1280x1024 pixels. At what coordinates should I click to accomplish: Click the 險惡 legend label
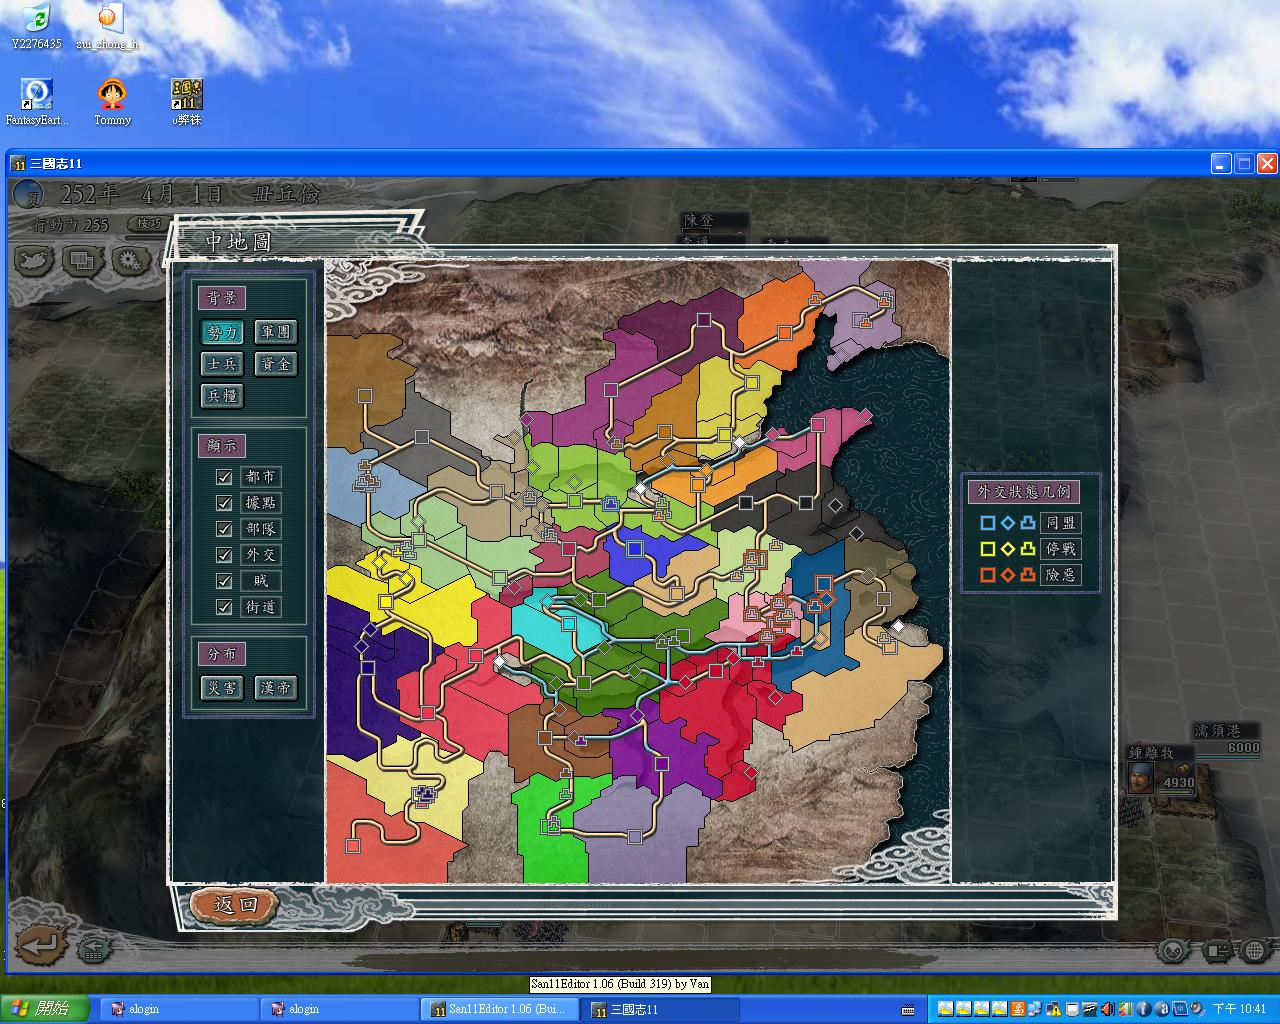[1060, 575]
